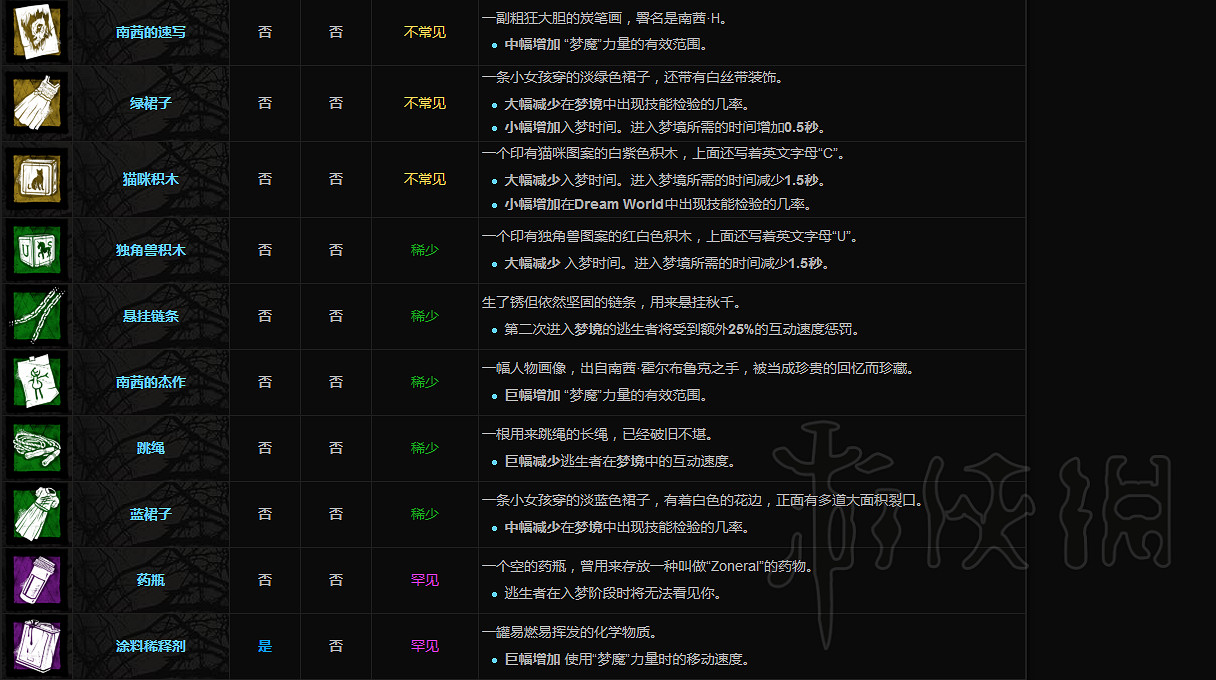1216x680 pixels.
Task: Click the 否 value beside 药瓶
Action: [x=265, y=580]
